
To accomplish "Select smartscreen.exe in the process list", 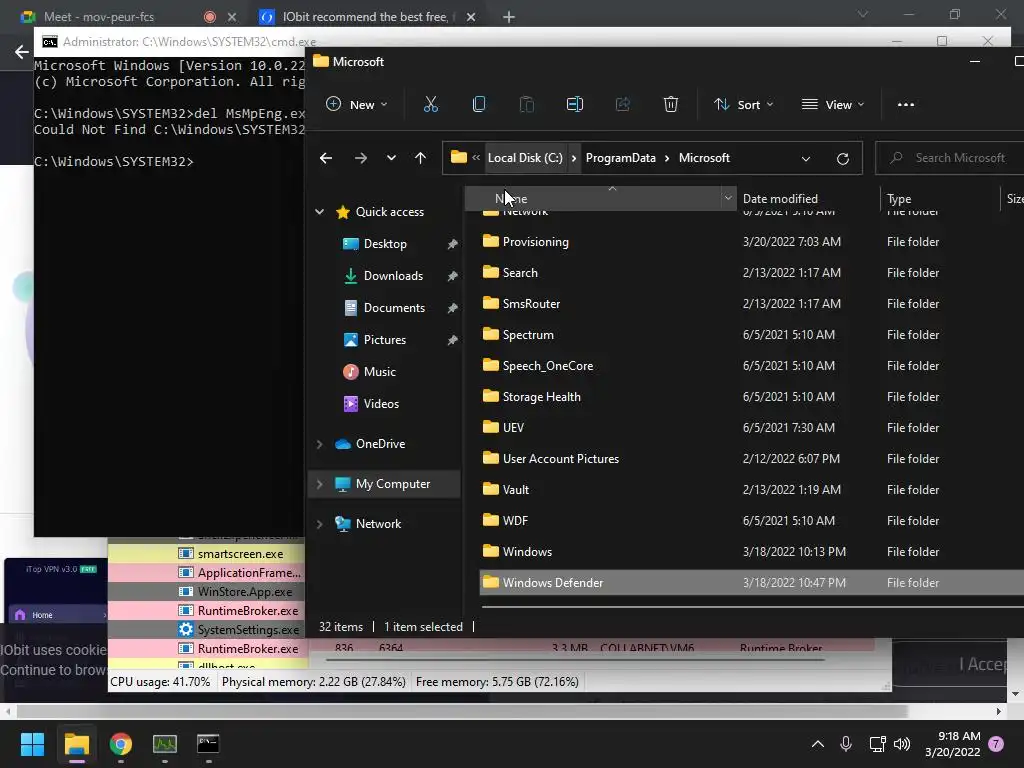I will pyautogui.click(x=240, y=554).
